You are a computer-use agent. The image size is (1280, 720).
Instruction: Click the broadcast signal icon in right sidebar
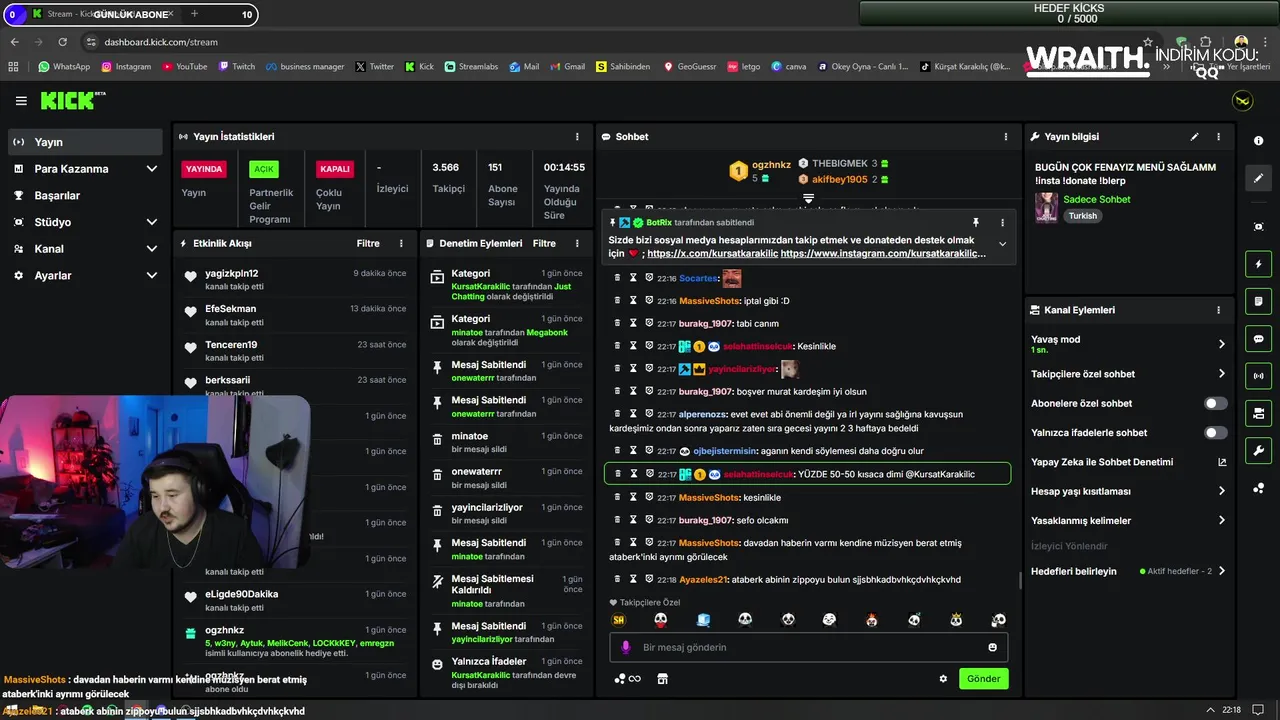click(x=1258, y=376)
